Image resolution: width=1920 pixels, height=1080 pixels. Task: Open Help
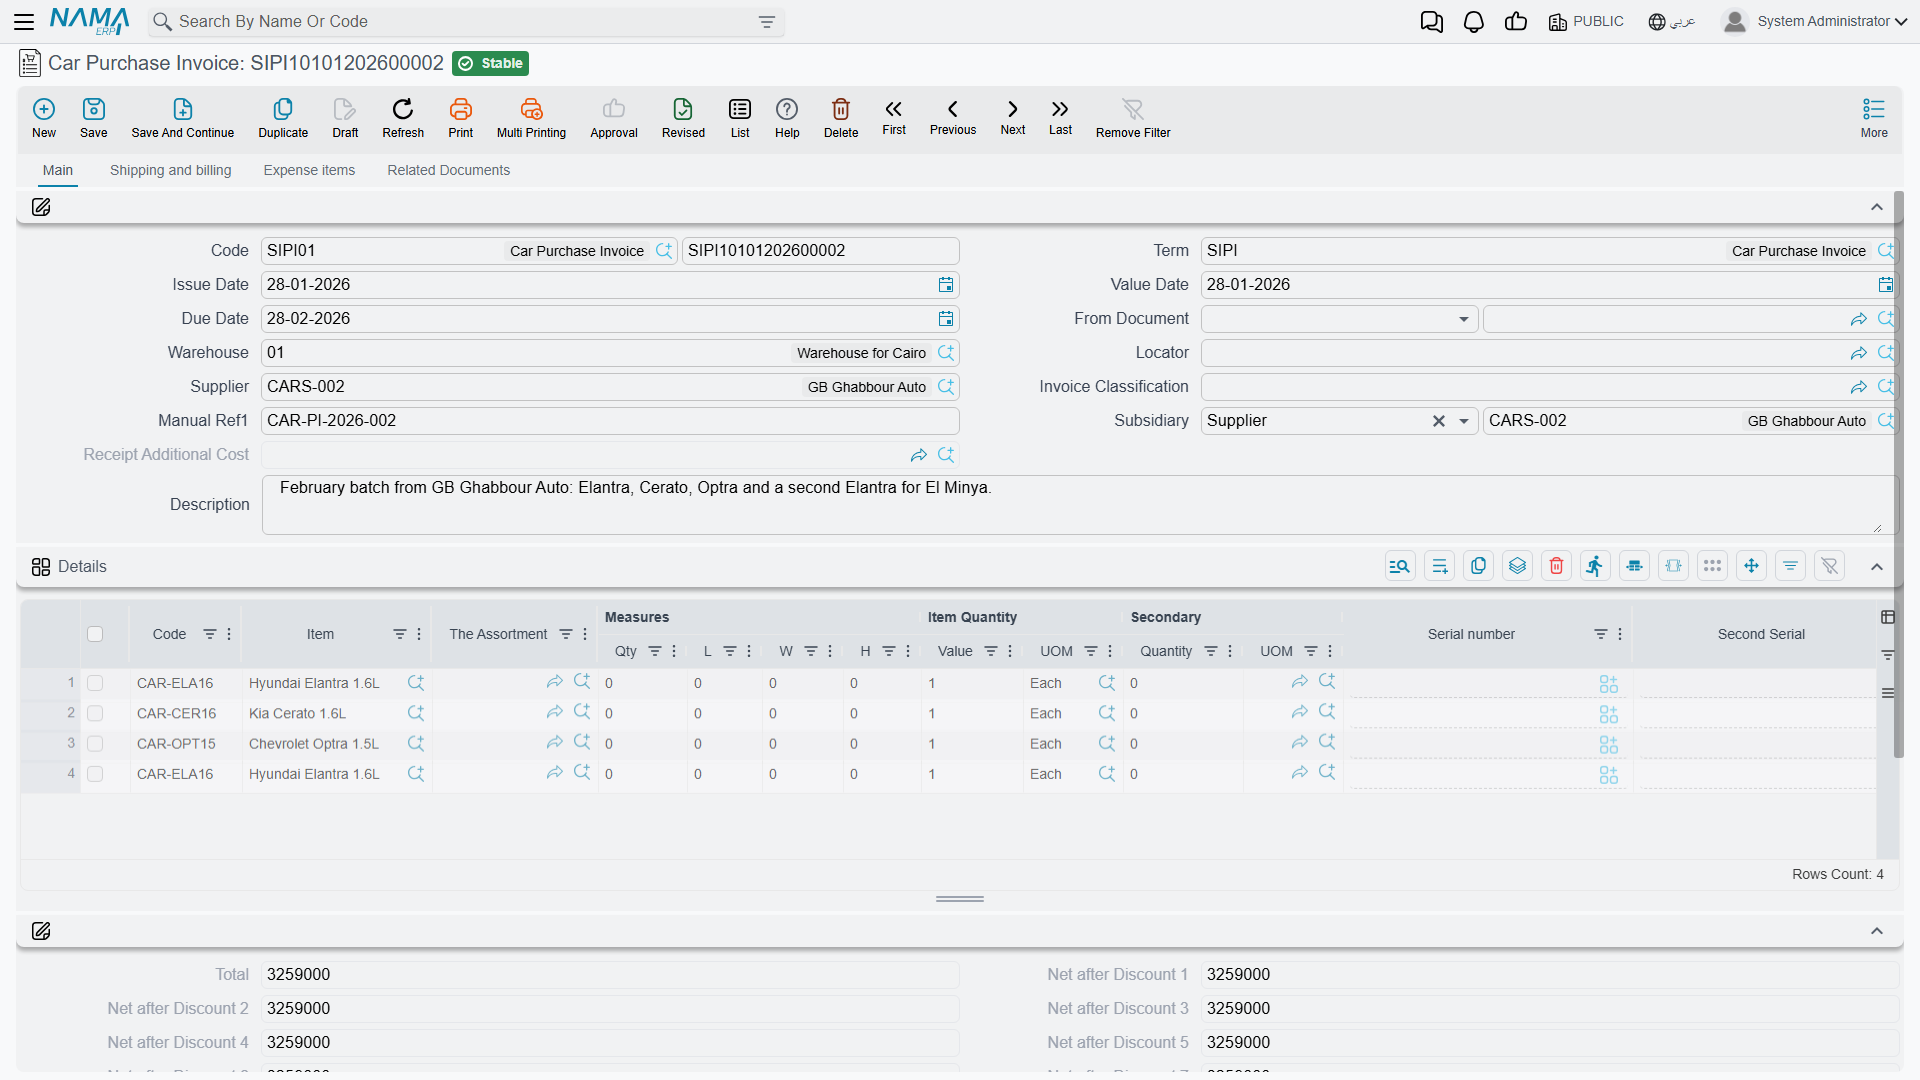787,118
